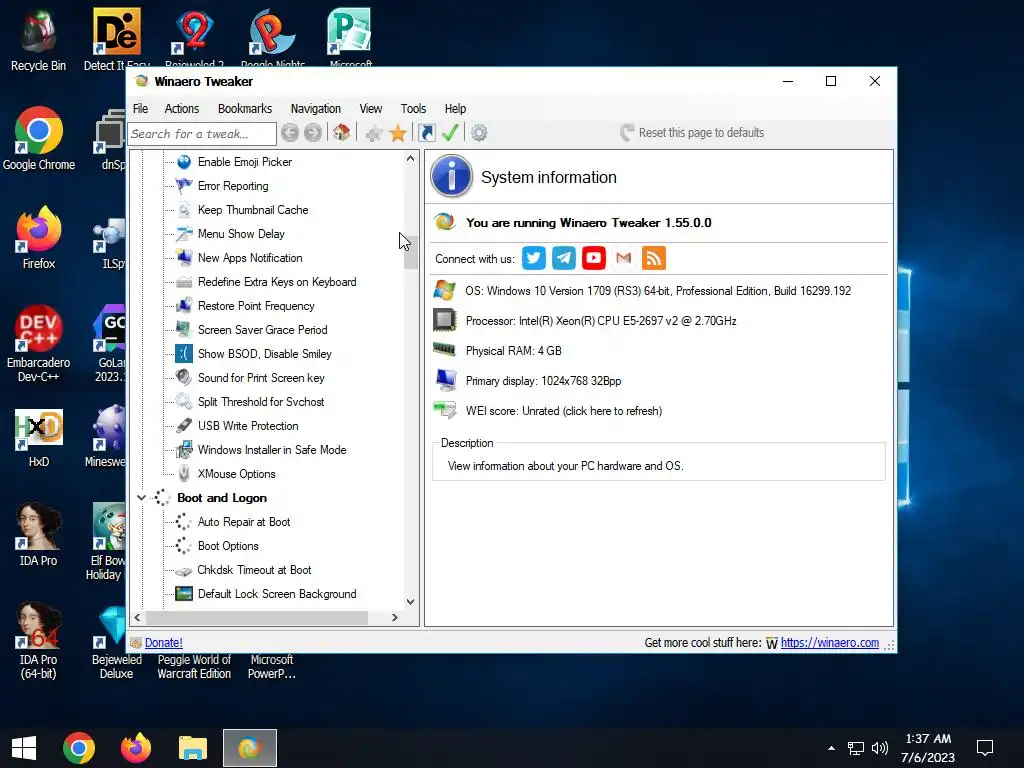This screenshot has height=768, width=1024.
Task: Open Chkdsk Timeout at Boot
Action: 254,570
